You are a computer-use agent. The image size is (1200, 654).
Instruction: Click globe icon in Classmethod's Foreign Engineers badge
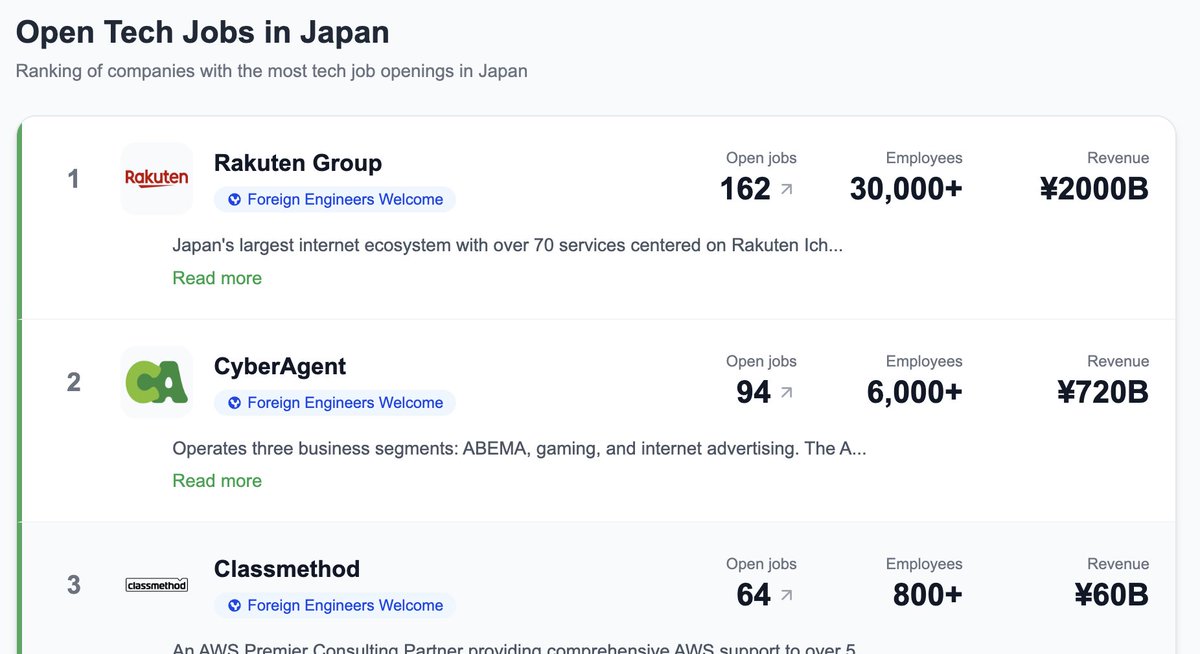coord(234,605)
